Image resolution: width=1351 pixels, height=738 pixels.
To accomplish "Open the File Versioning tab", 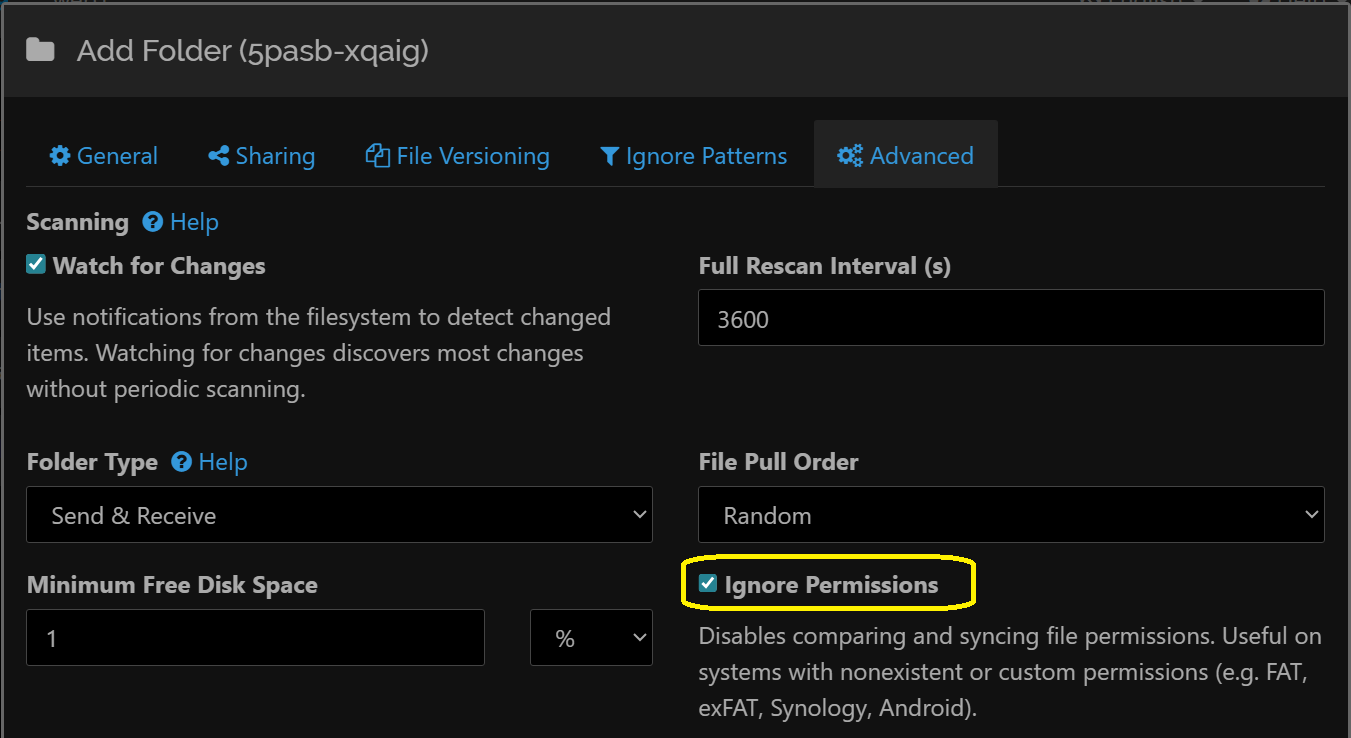I will point(458,156).
